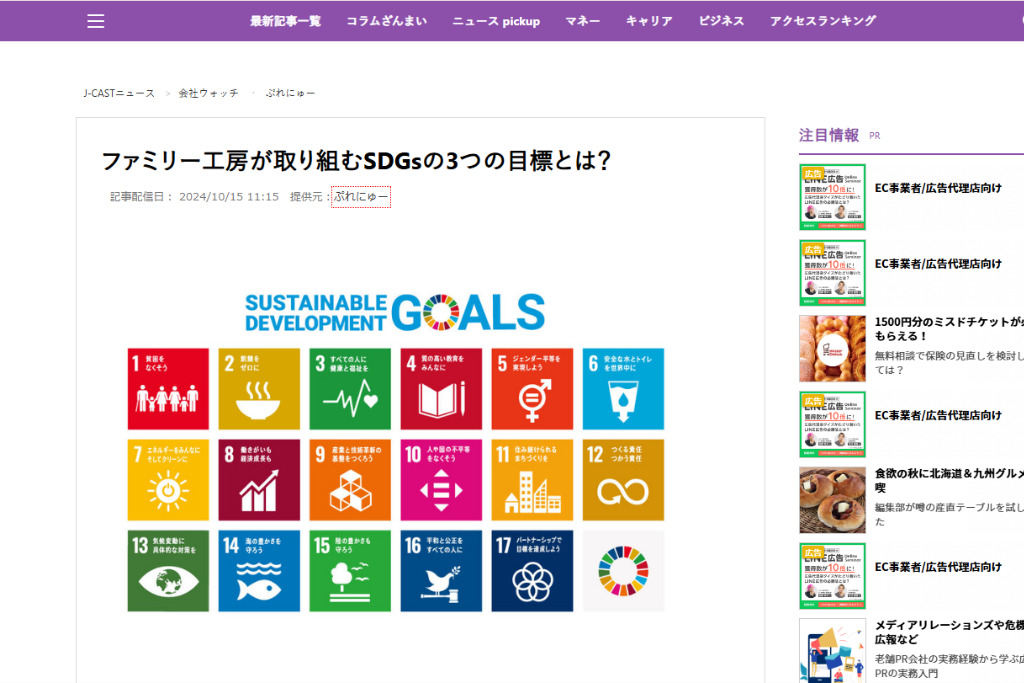The height and width of the screenshot is (683, 1024).
Task: Click the article date 2024/10/15 11:15
Action: coord(229,197)
